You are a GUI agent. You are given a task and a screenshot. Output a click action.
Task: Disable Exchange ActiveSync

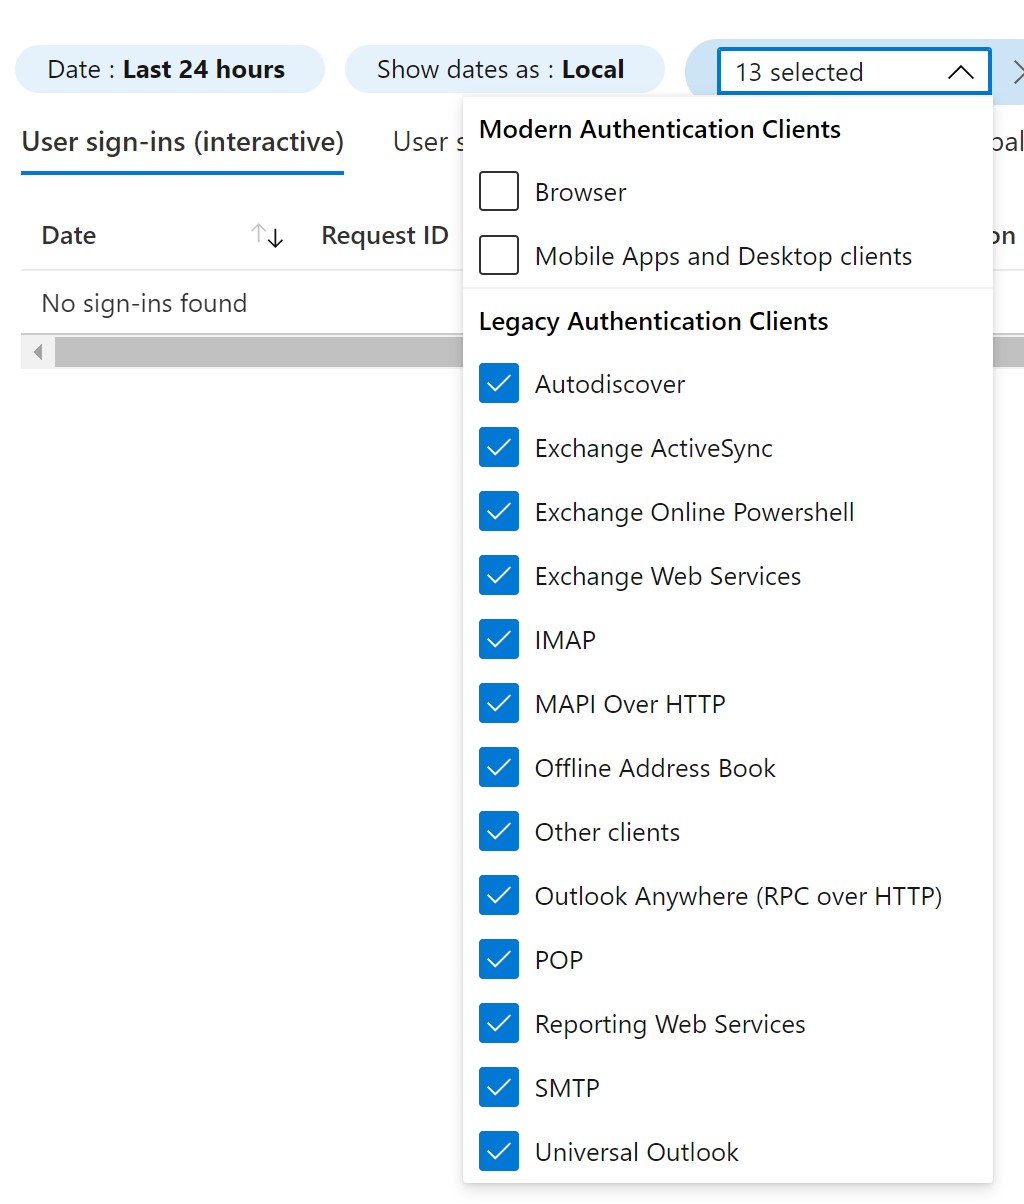click(498, 447)
